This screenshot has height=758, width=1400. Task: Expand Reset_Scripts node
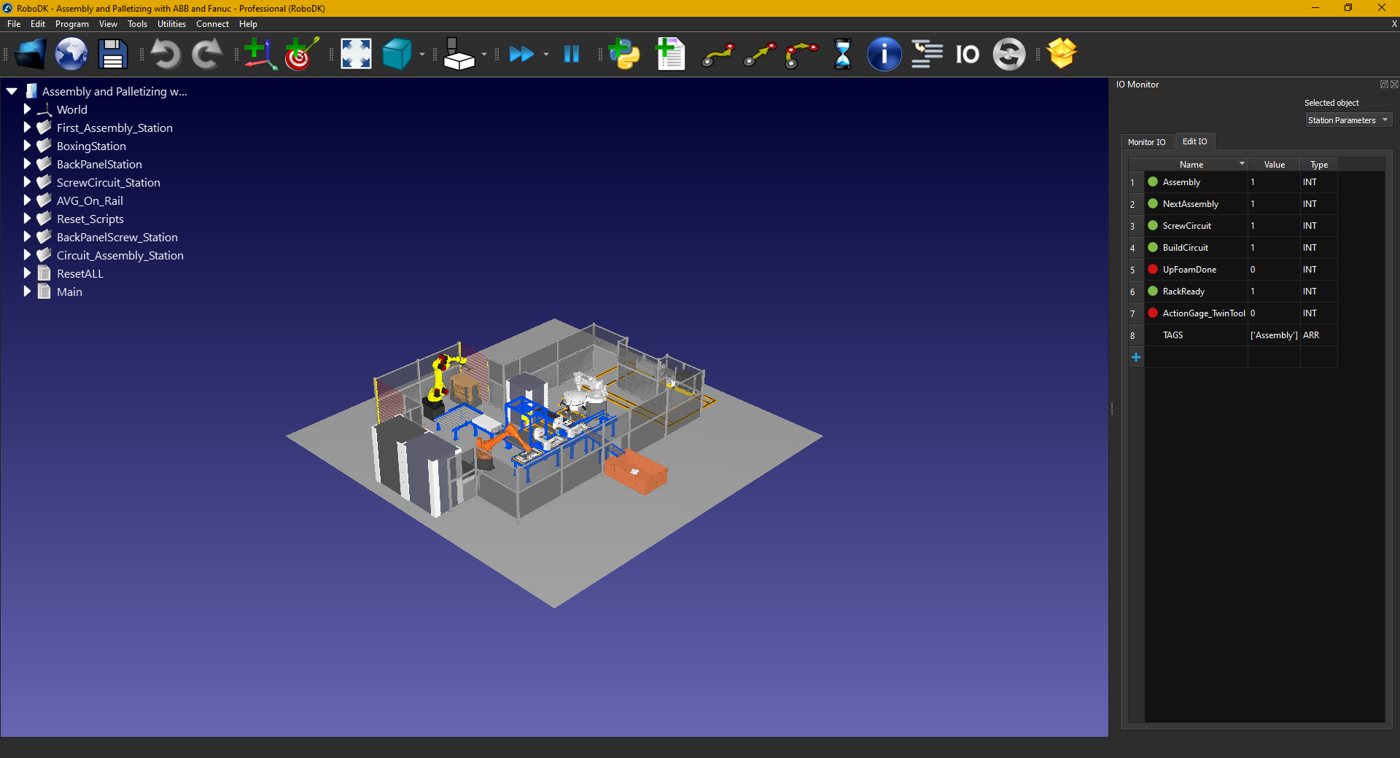[x=27, y=218]
